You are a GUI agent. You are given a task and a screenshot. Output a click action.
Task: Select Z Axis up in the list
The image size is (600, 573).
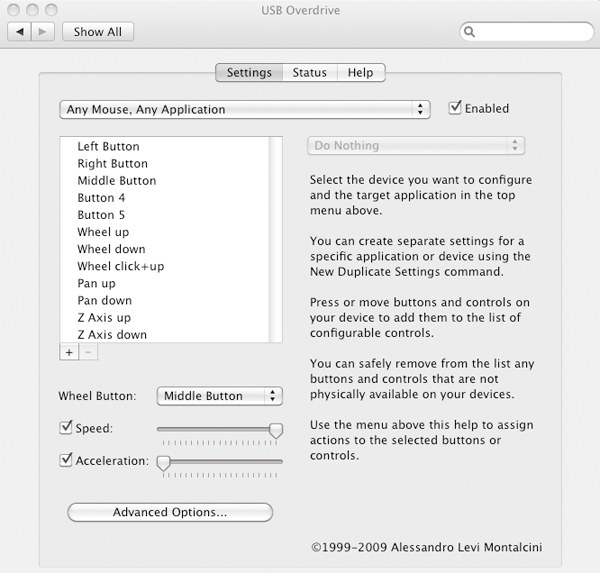tap(165, 317)
